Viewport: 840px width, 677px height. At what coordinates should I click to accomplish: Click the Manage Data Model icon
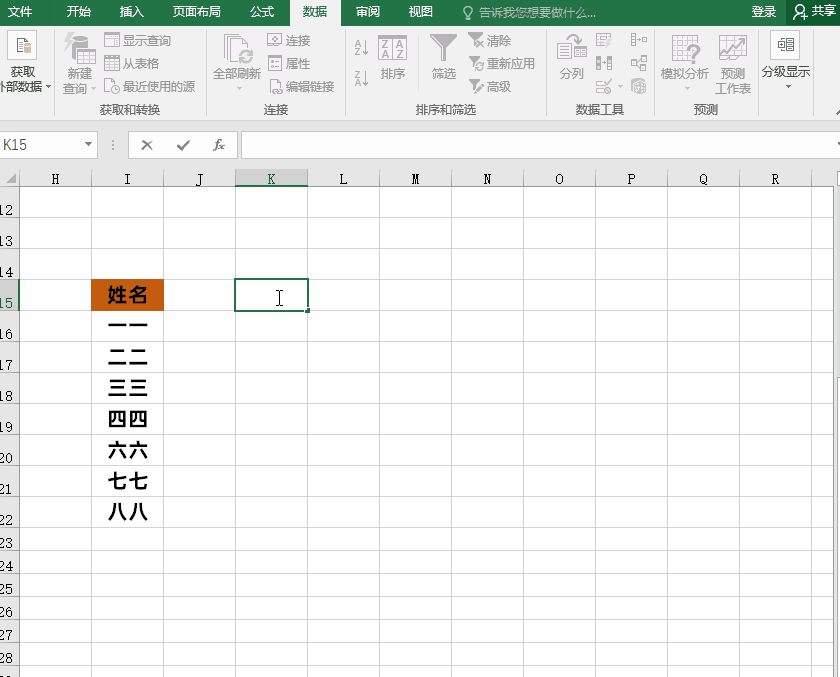coord(639,86)
